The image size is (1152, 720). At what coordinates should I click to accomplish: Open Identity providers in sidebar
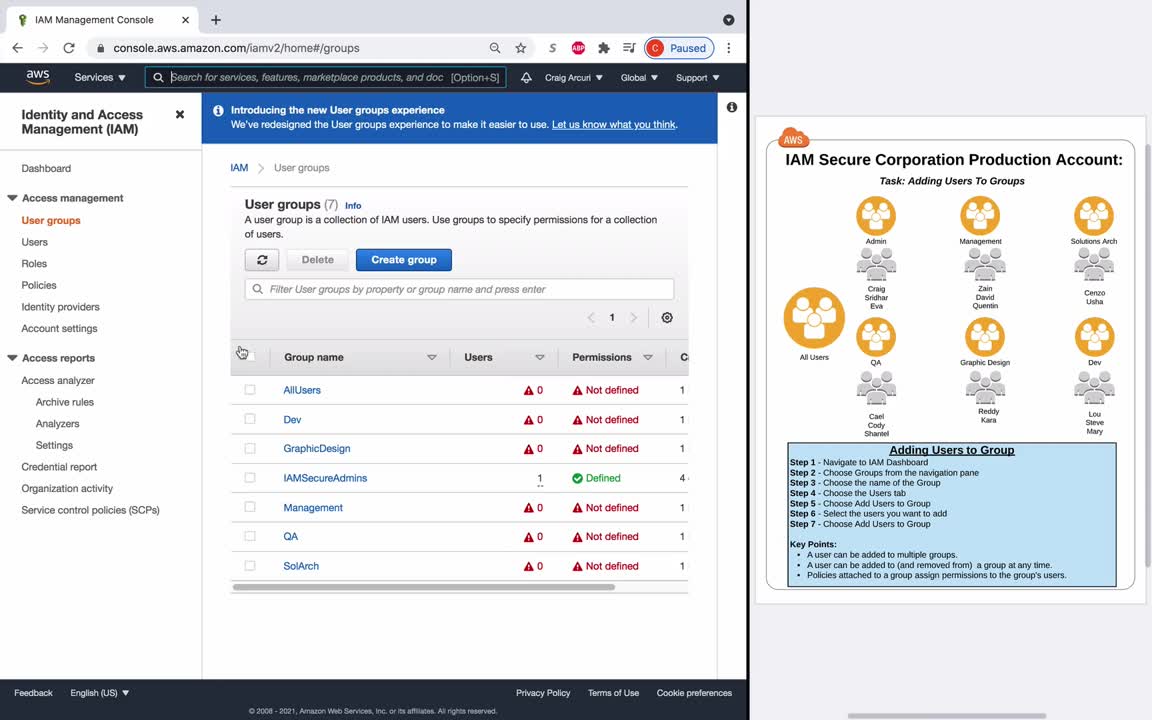tap(60, 306)
